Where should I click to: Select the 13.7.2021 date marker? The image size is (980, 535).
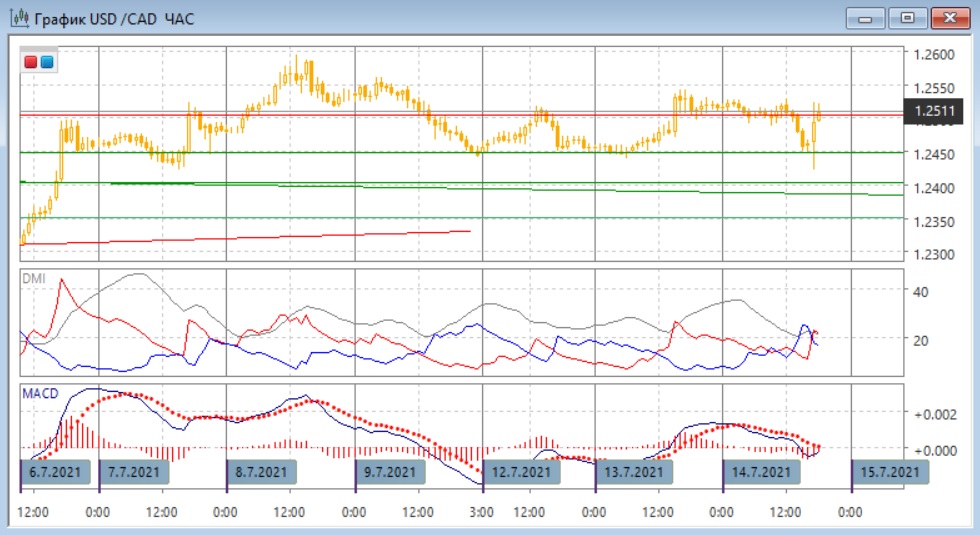click(x=634, y=471)
